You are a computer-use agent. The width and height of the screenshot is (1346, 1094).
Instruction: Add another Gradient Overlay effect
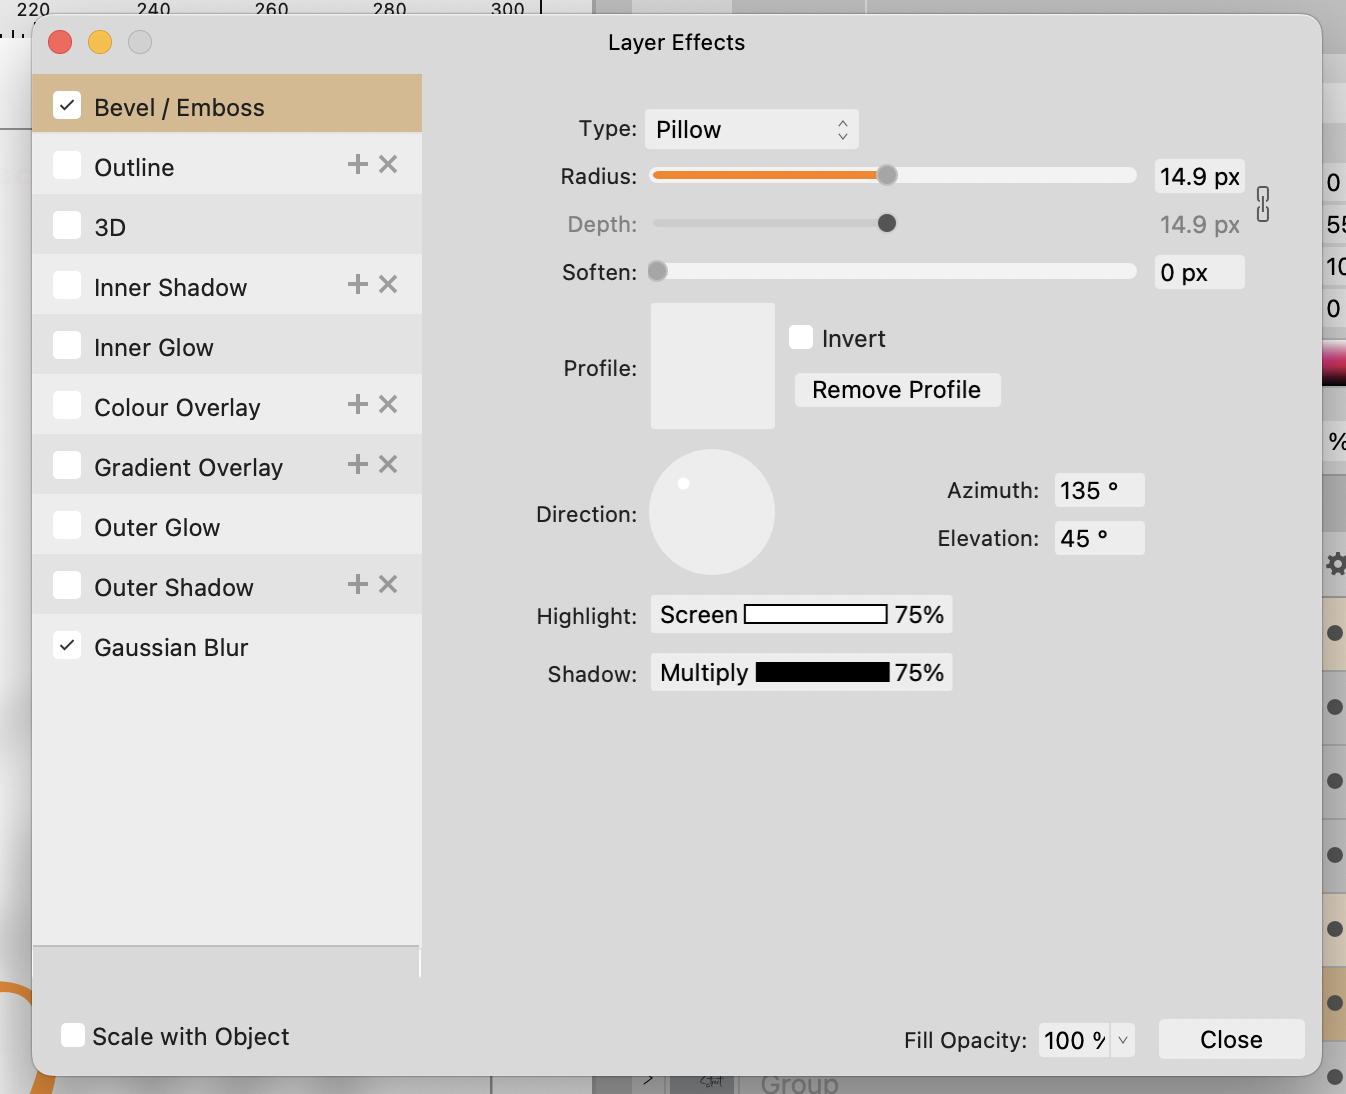point(357,464)
